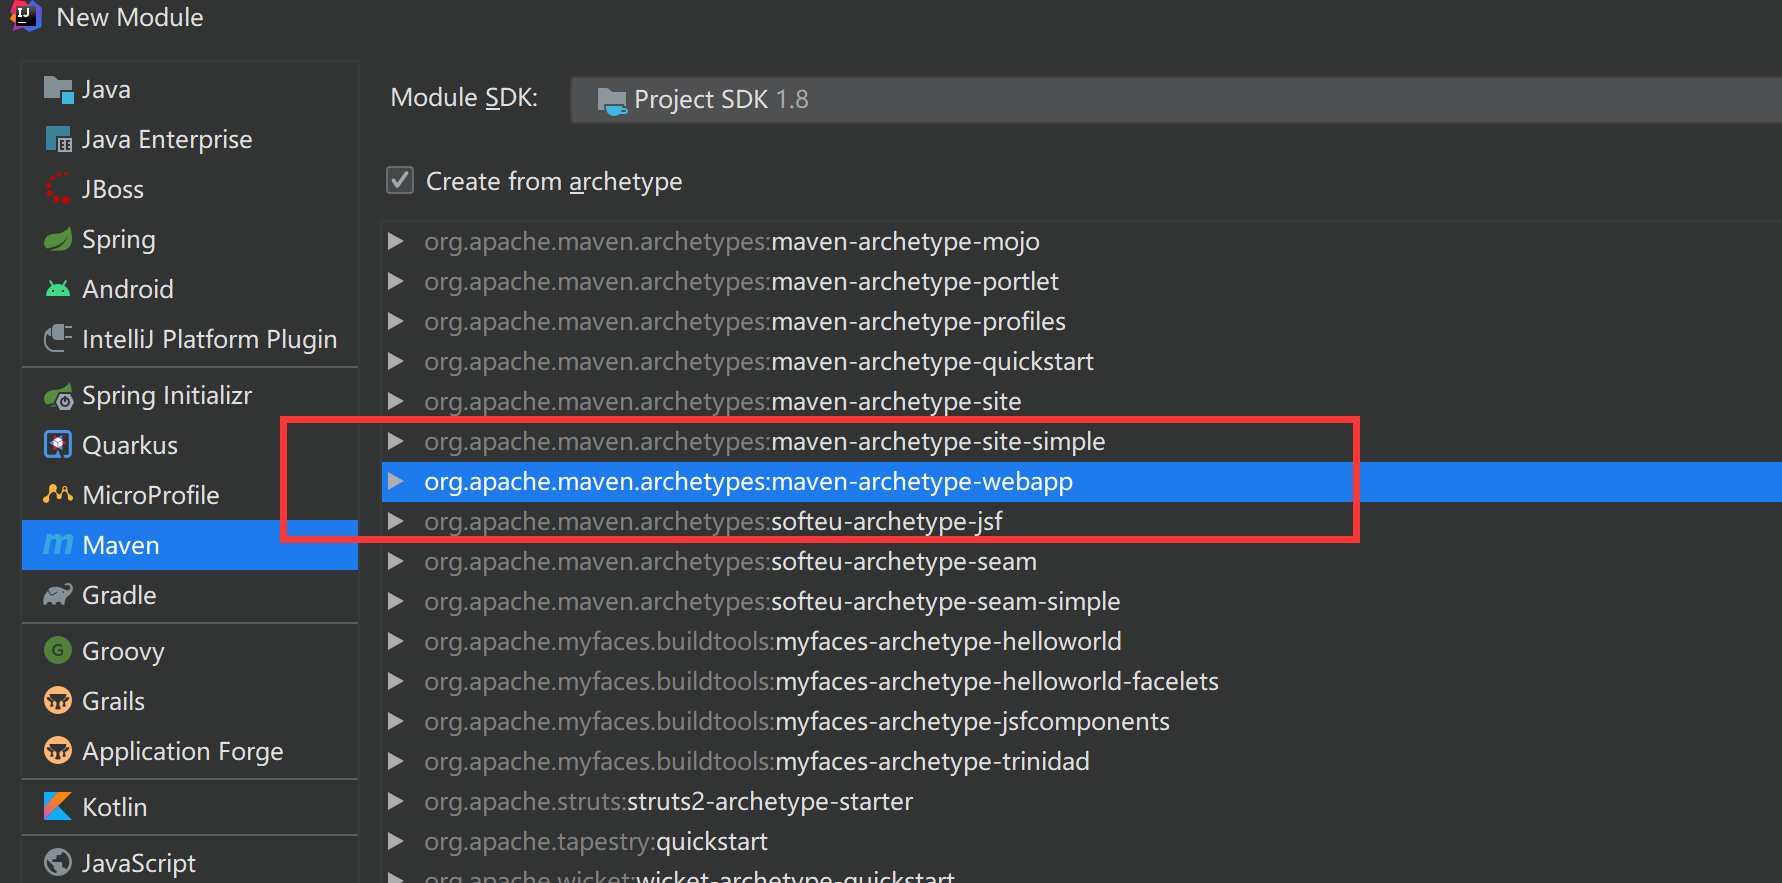Choose Quarkus module type

[x=190, y=445]
